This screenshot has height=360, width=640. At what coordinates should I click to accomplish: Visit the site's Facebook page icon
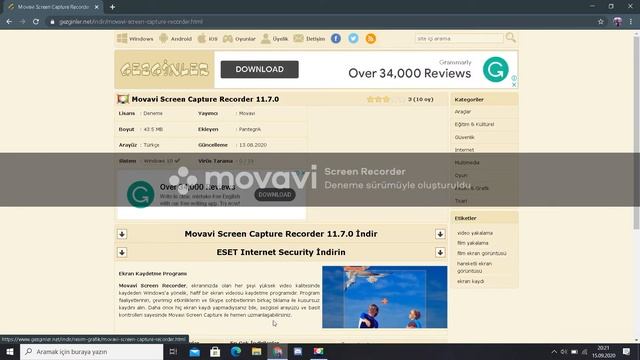click(336, 39)
